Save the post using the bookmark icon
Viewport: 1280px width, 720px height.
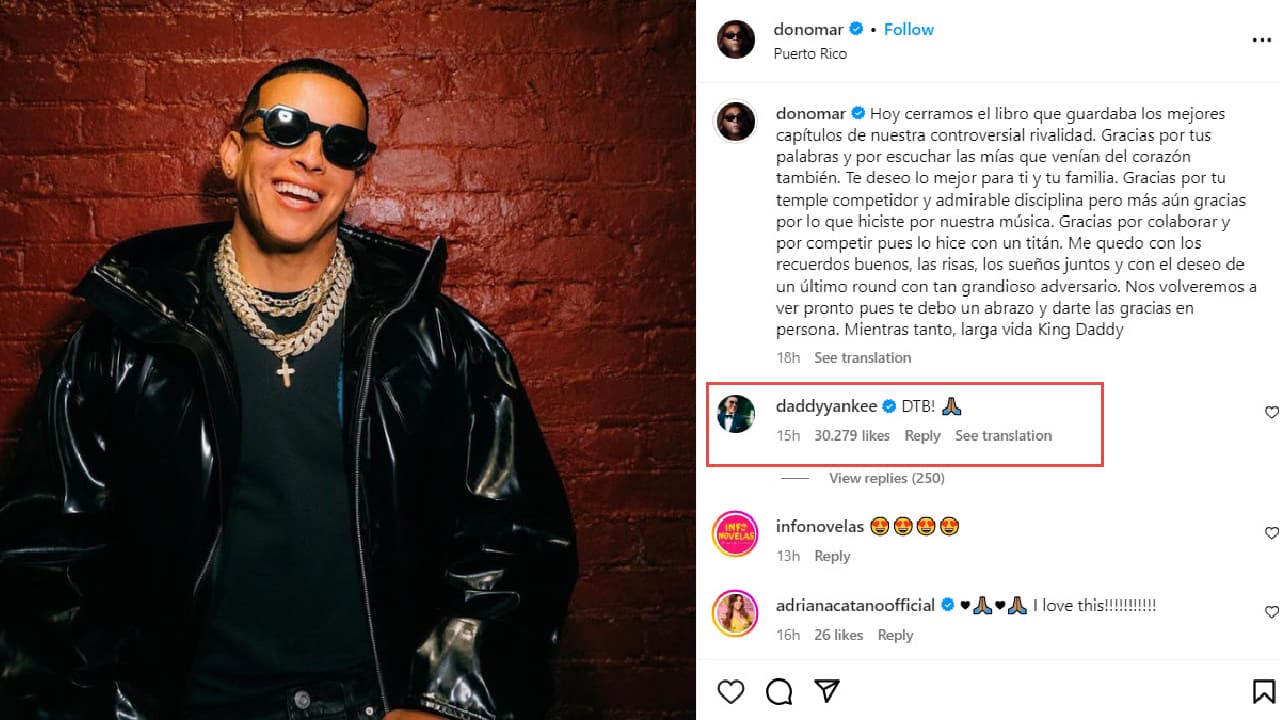tap(1262, 691)
